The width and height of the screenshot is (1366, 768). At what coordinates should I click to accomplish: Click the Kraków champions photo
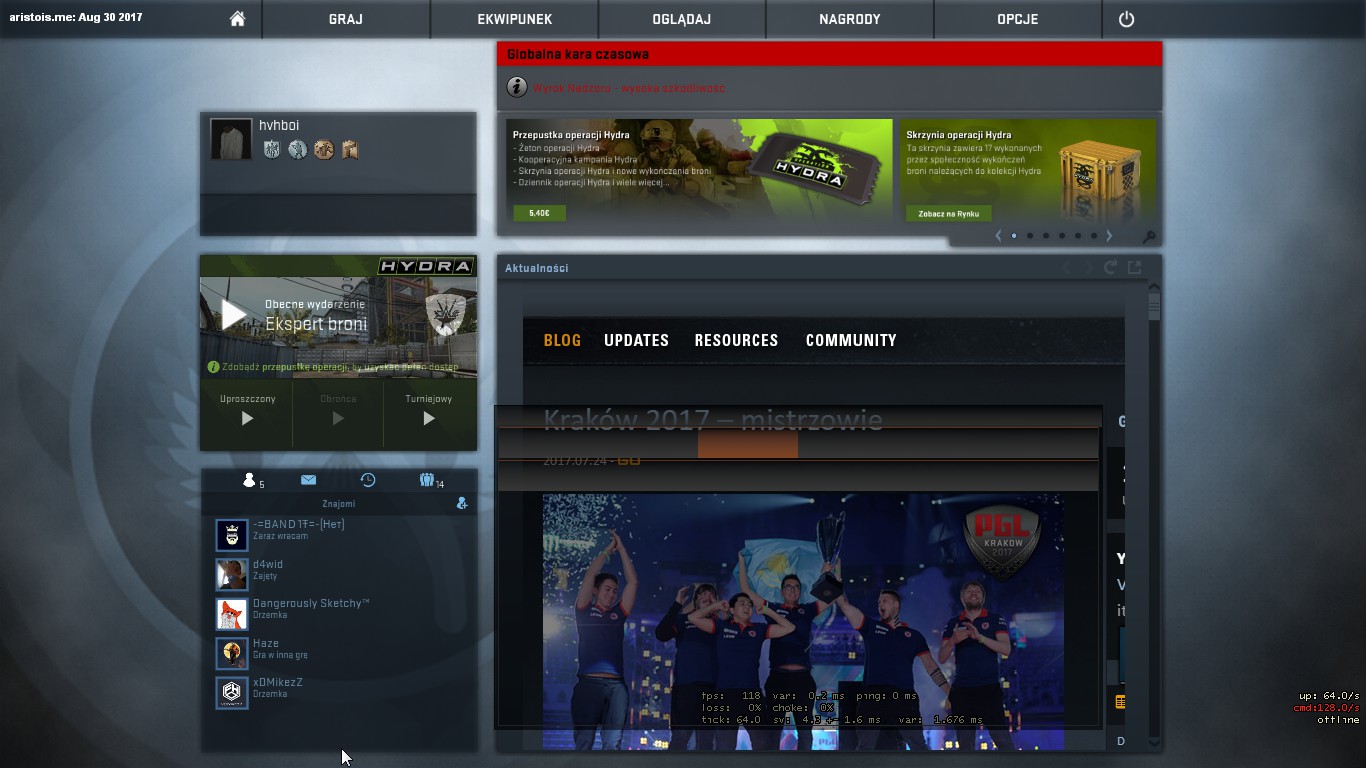(x=803, y=621)
